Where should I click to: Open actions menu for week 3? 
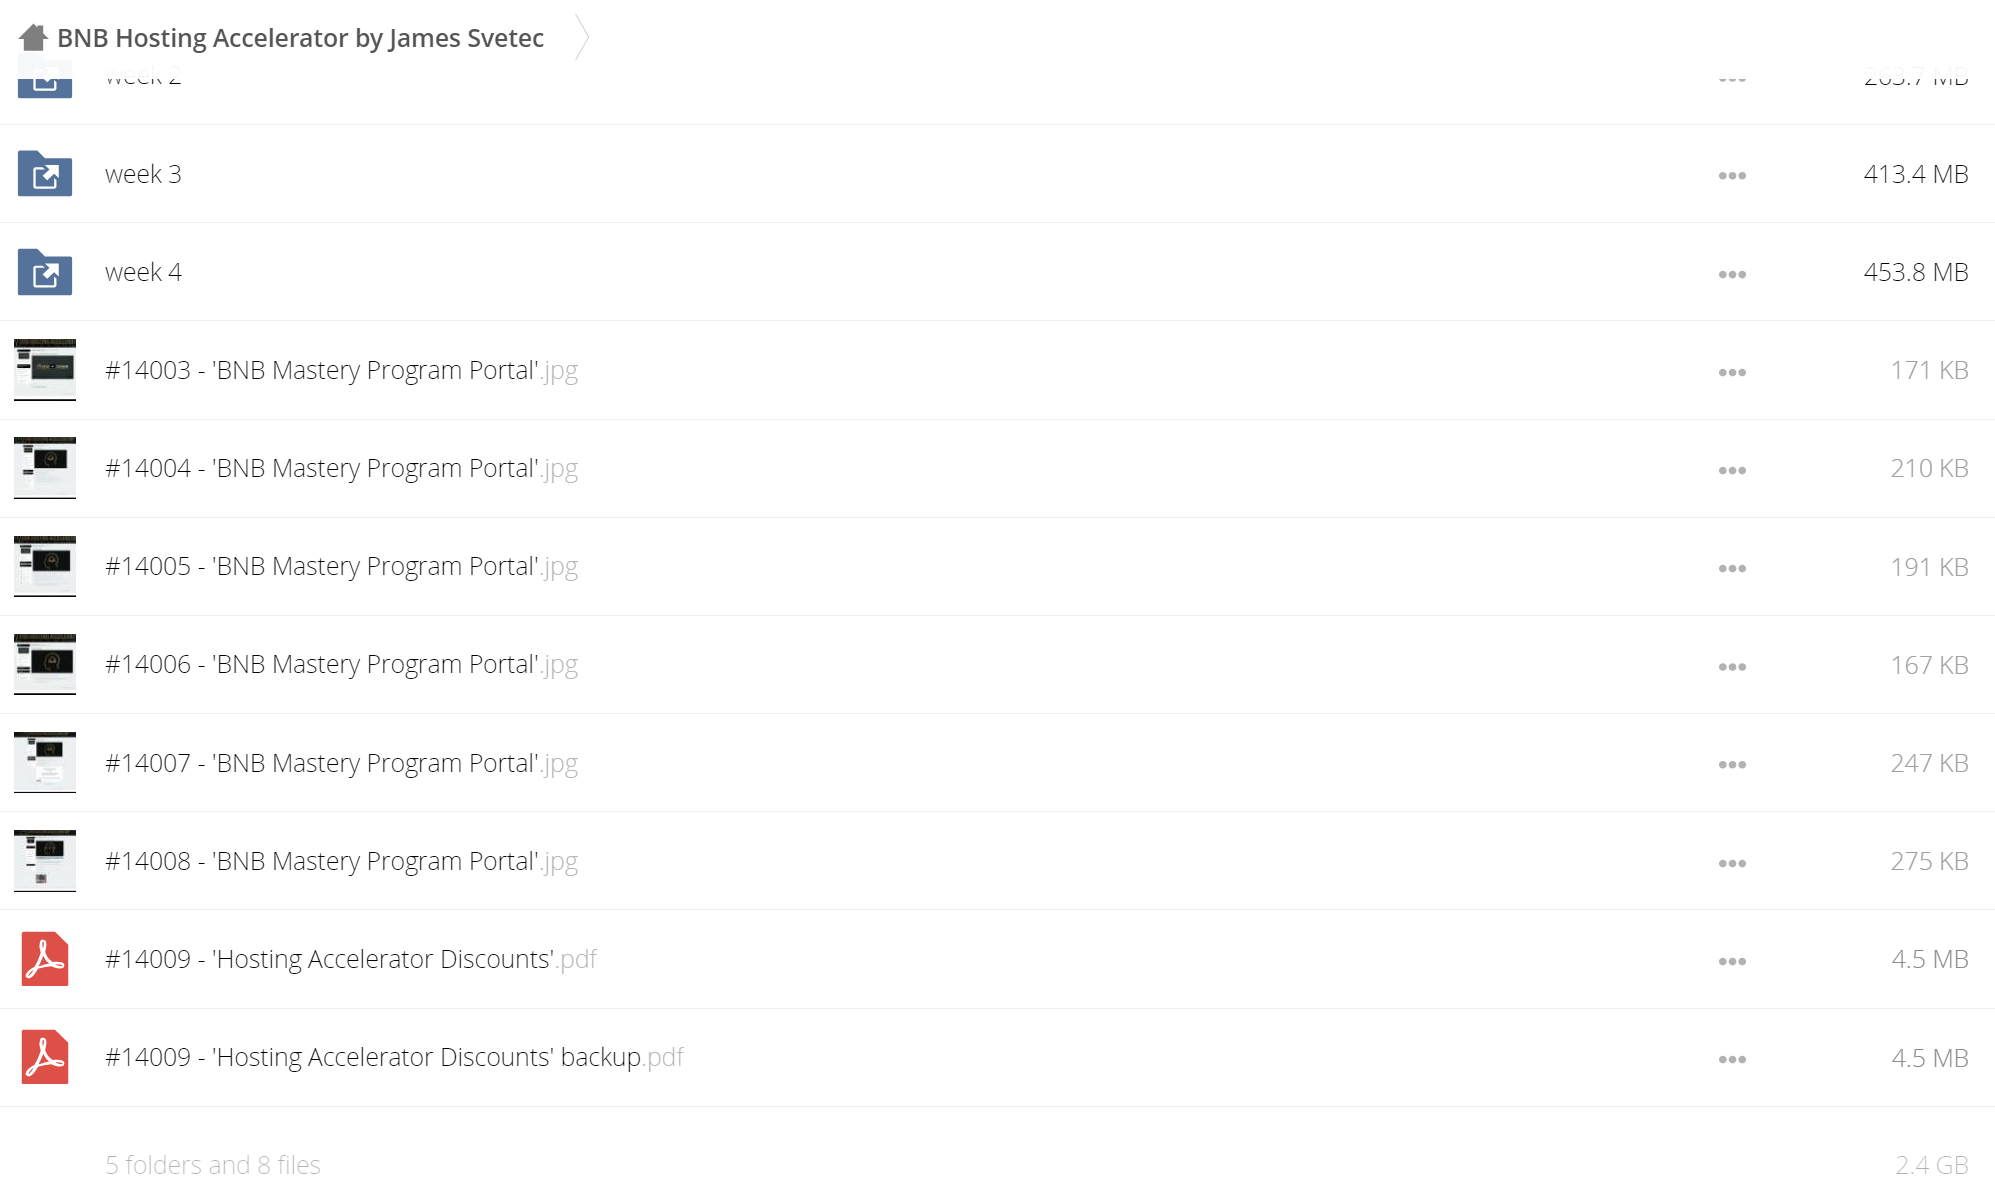click(1732, 176)
